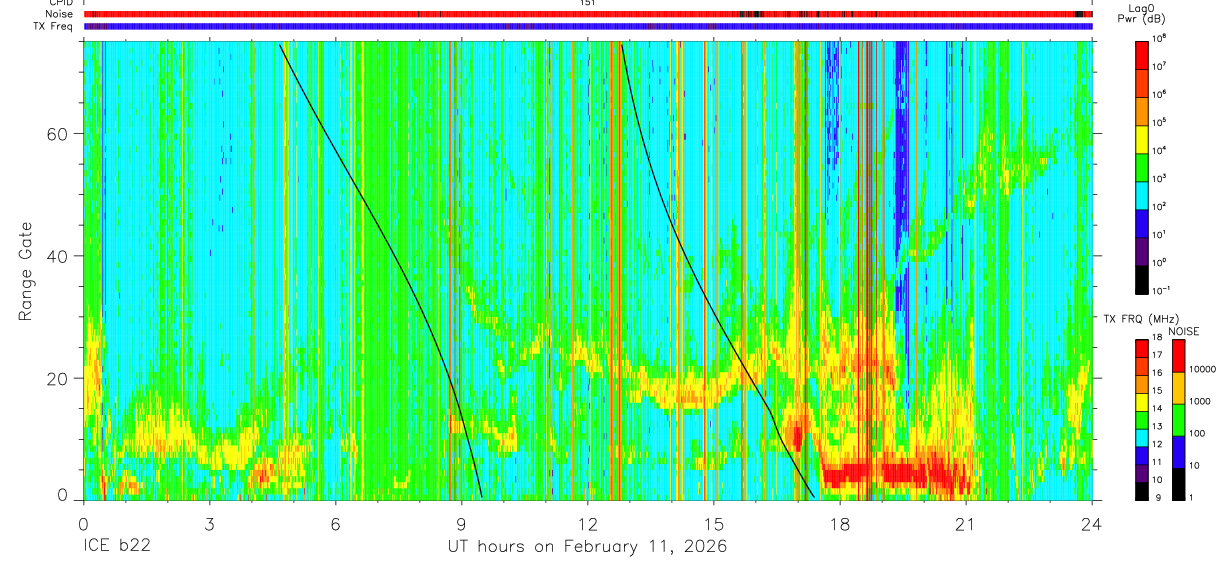This screenshot has height=567, width=1228.
Task: Click the 'NOISE' legend title
Action: (x=1186, y=331)
